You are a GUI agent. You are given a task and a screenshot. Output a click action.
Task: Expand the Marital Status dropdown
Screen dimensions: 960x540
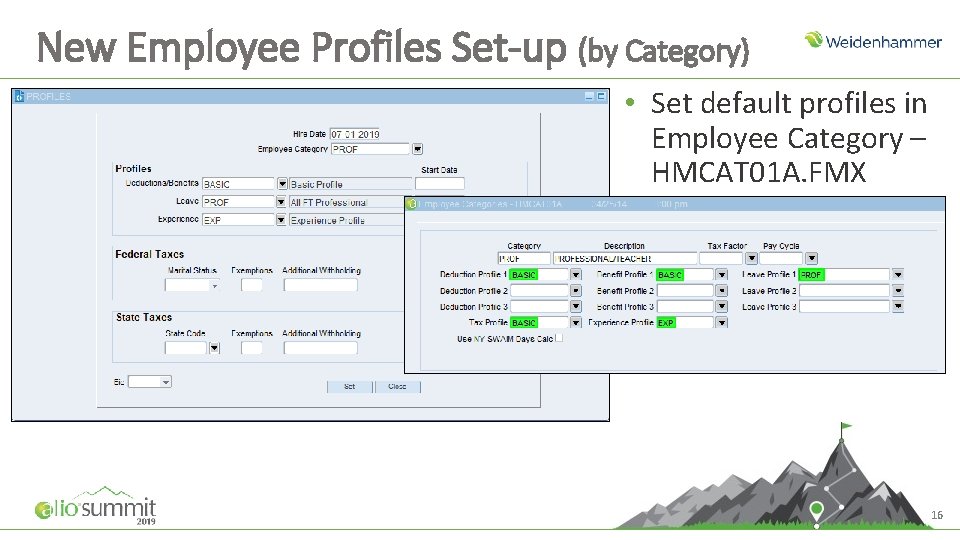click(x=214, y=286)
